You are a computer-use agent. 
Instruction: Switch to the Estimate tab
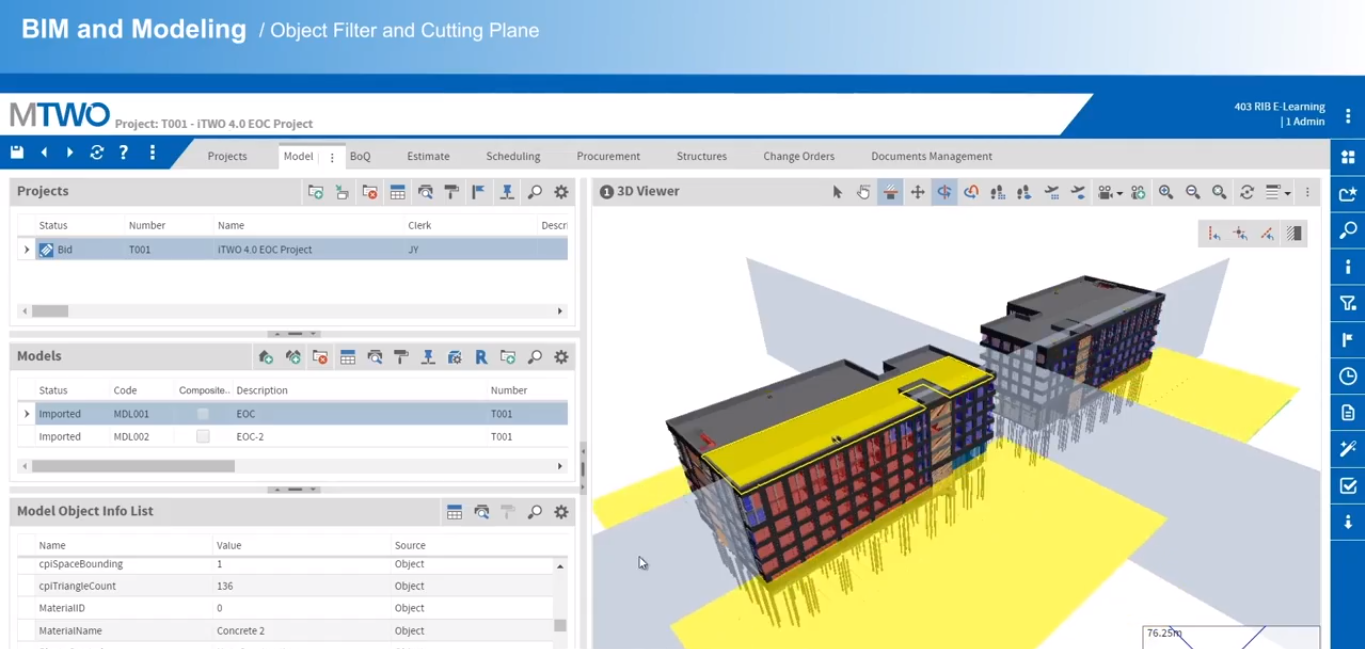(428, 157)
